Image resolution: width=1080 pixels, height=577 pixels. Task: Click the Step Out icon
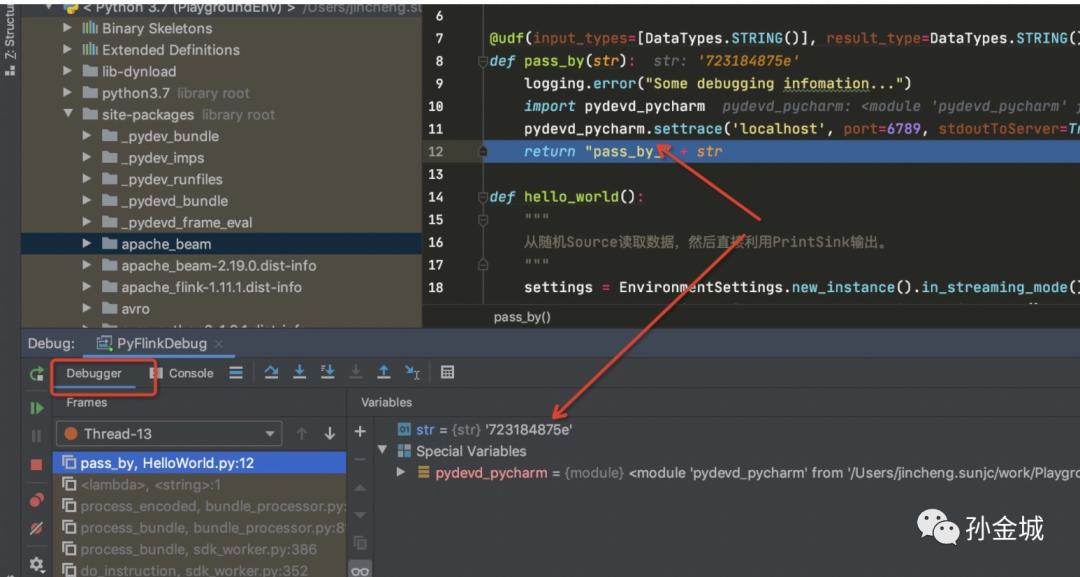[384, 373]
